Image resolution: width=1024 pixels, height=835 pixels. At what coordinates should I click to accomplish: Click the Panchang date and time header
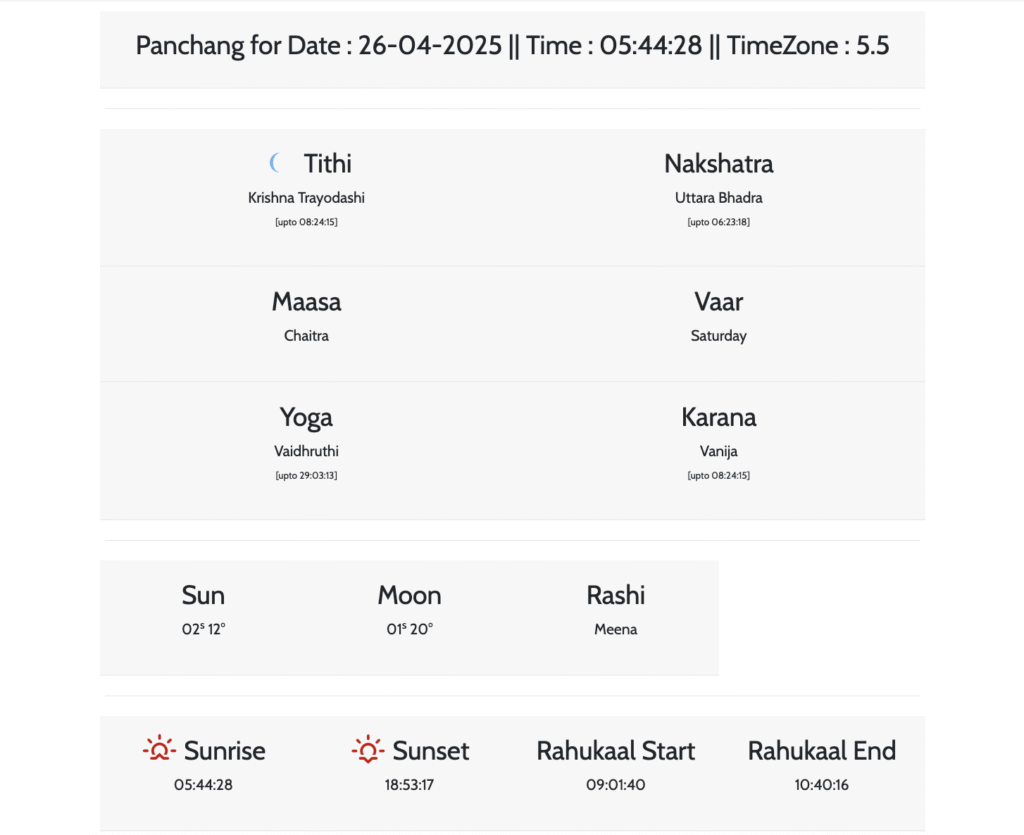pos(512,46)
